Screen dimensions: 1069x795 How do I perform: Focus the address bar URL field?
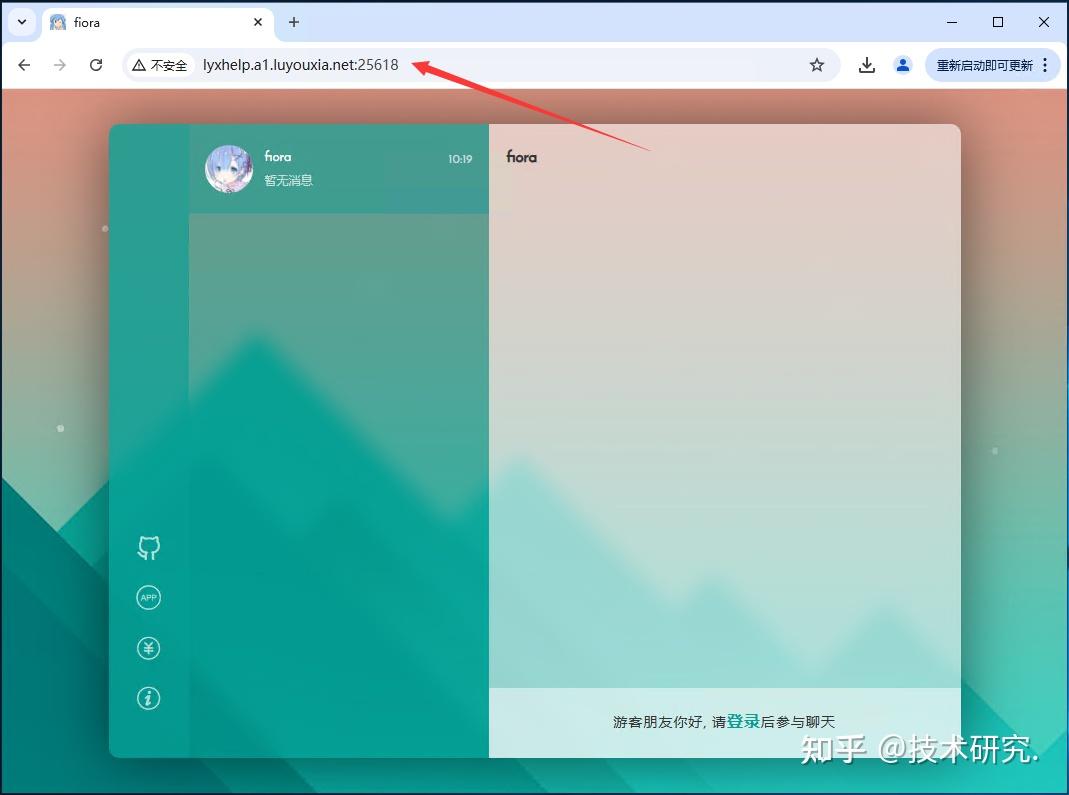(500, 65)
